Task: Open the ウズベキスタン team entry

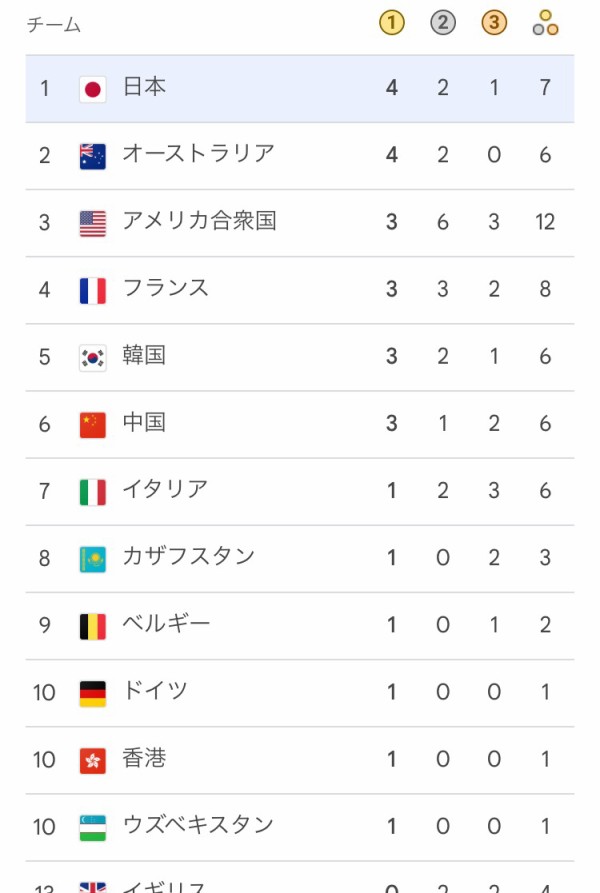Action: 198,825
